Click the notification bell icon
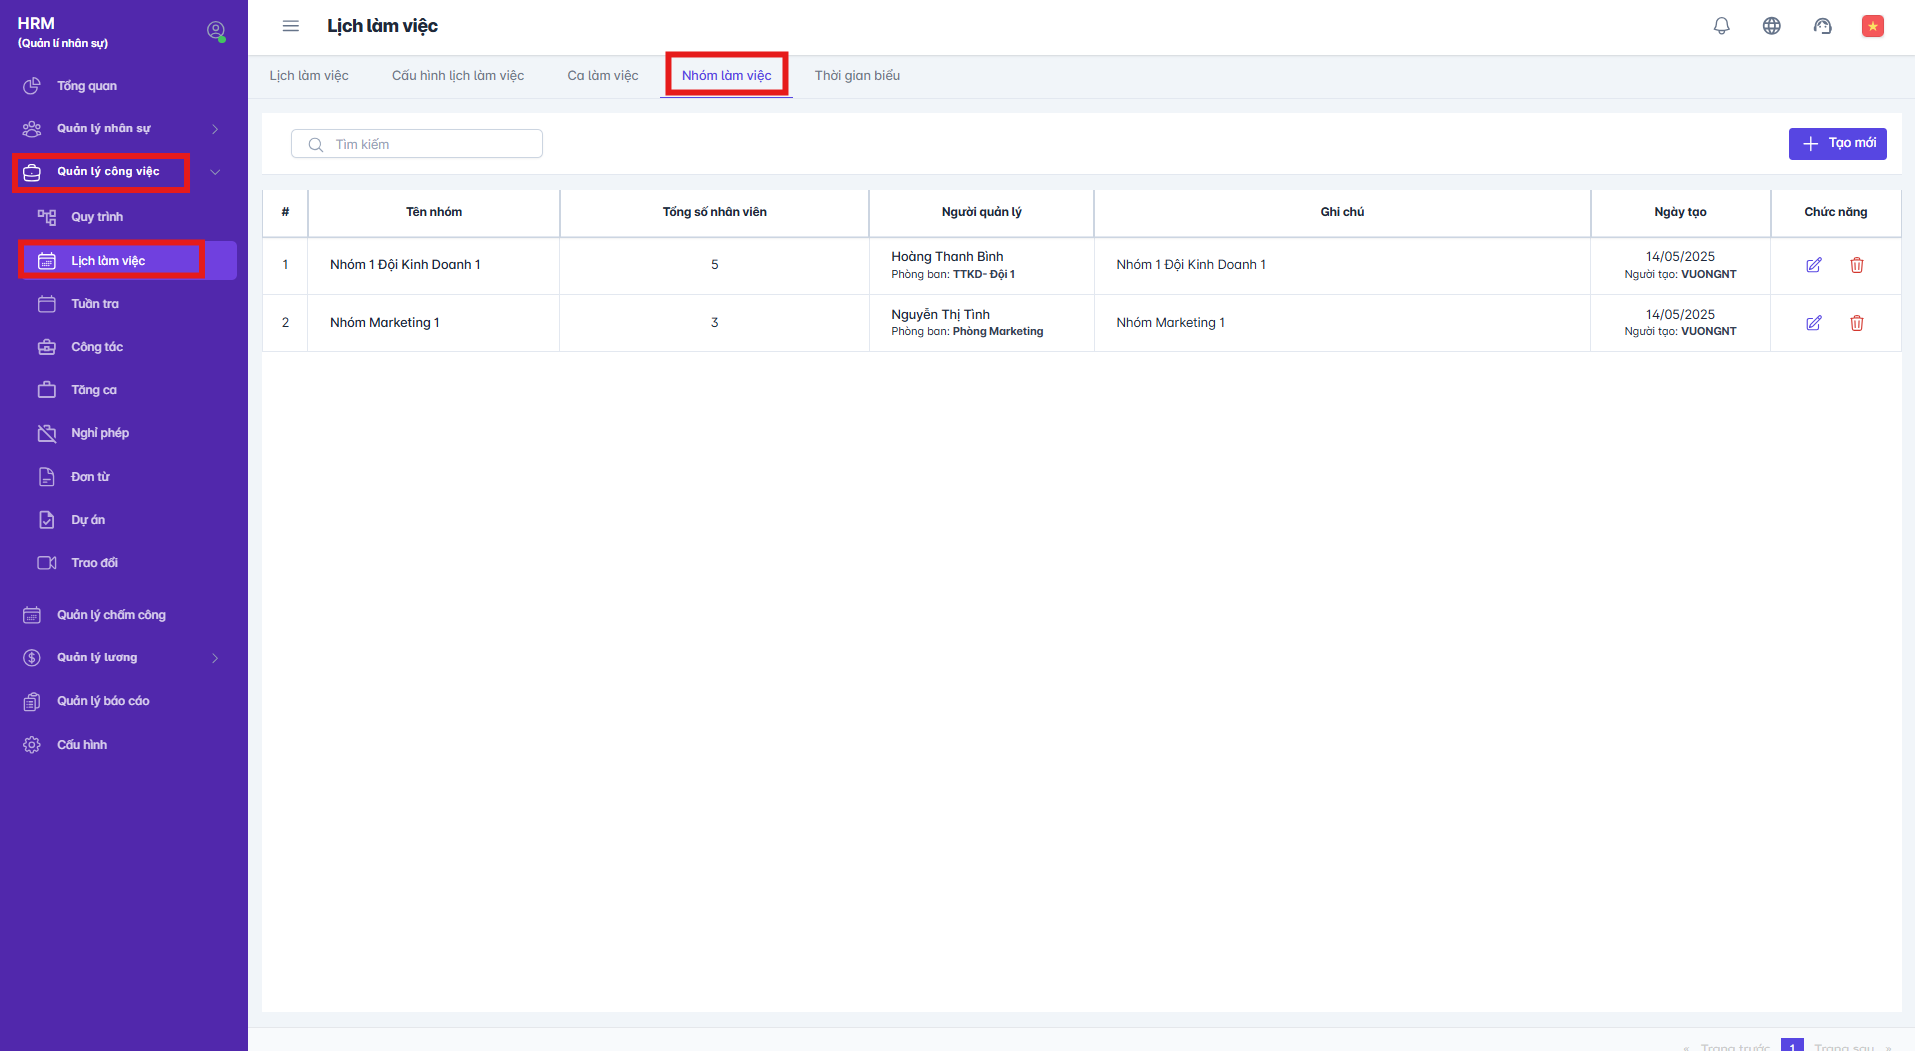Viewport: 1915px width, 1051px height. click(x=1721, y=26)
